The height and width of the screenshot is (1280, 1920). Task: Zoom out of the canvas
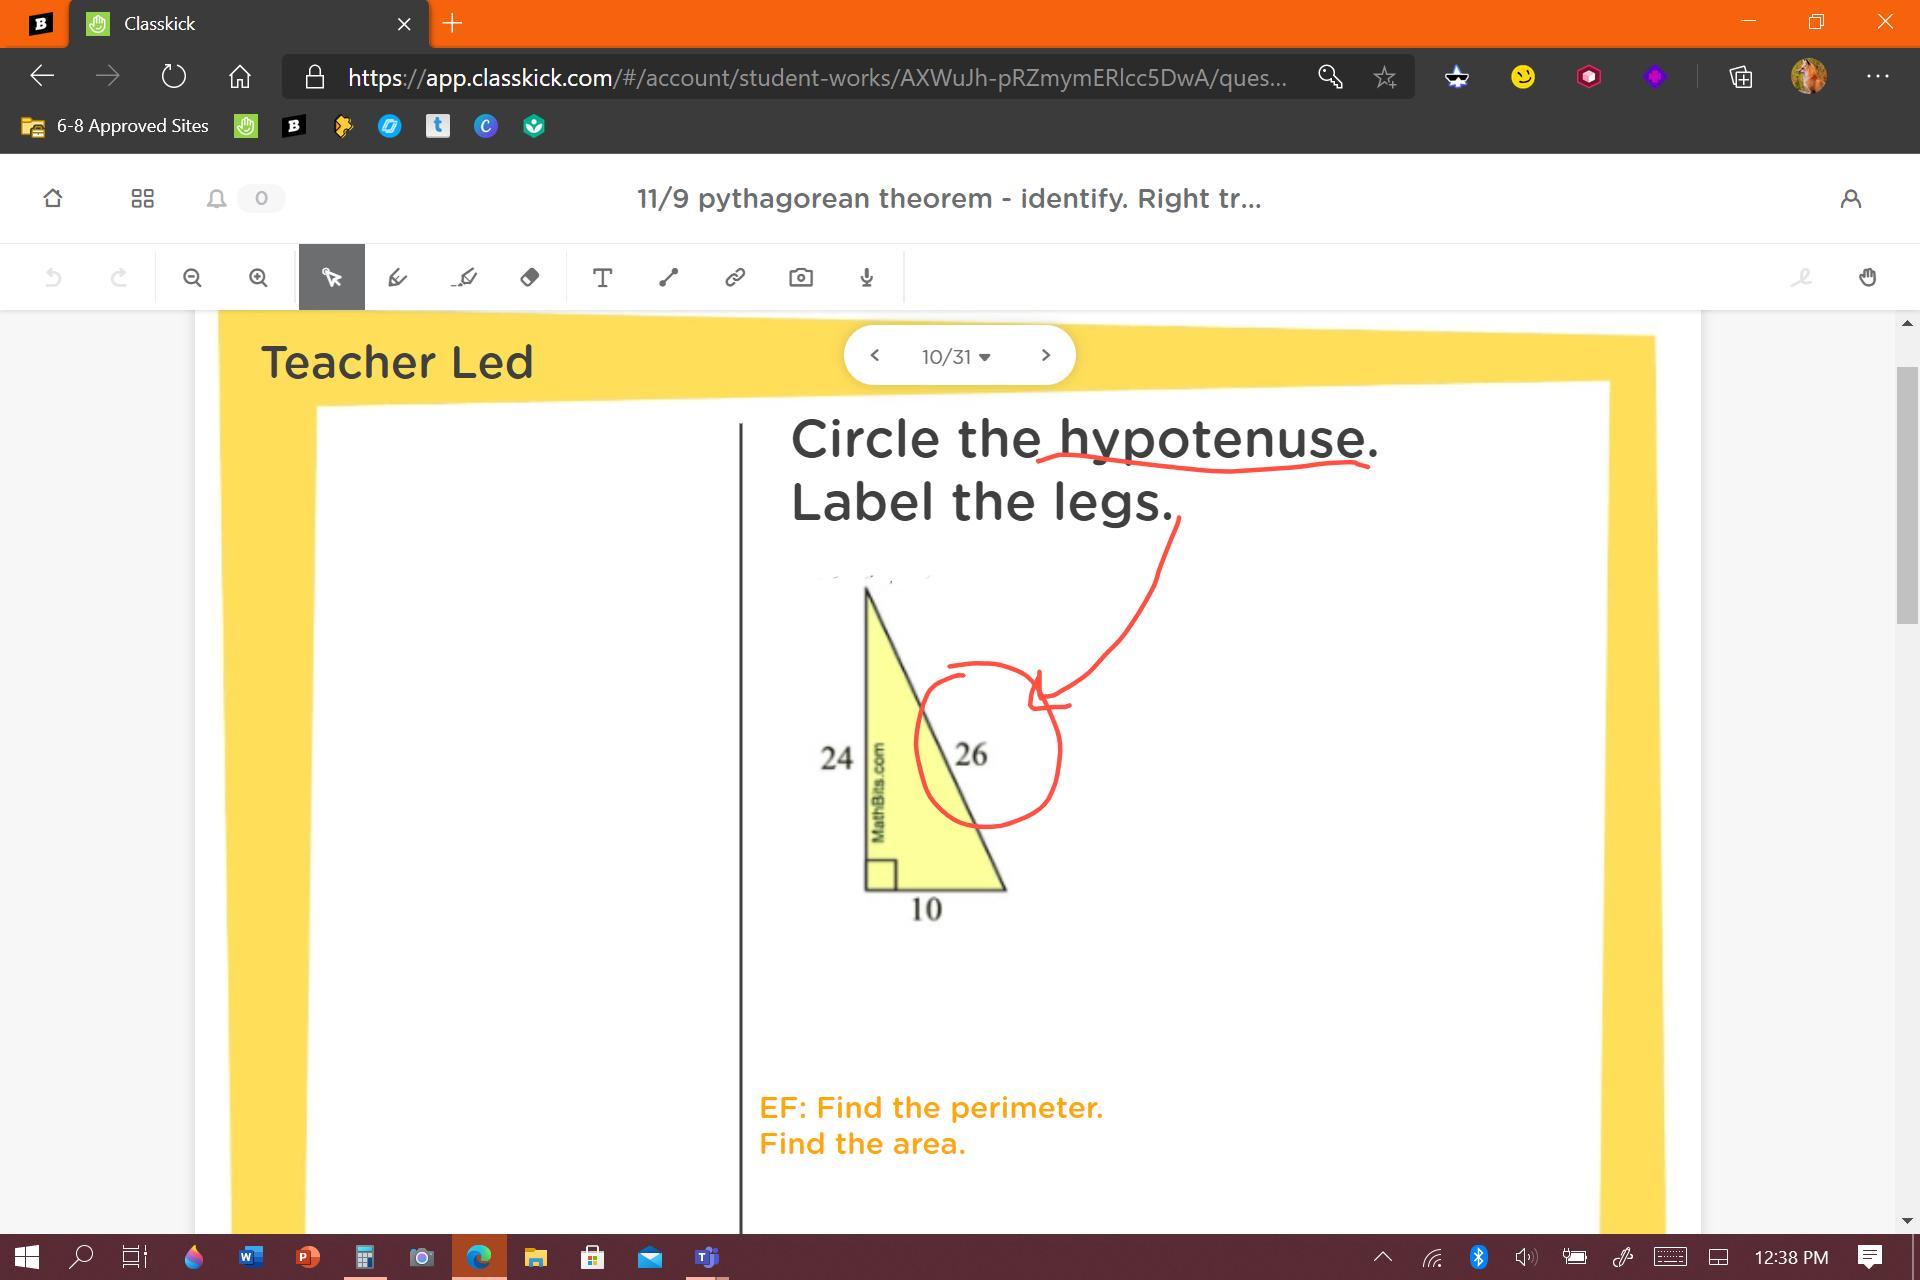coord(192,278)
